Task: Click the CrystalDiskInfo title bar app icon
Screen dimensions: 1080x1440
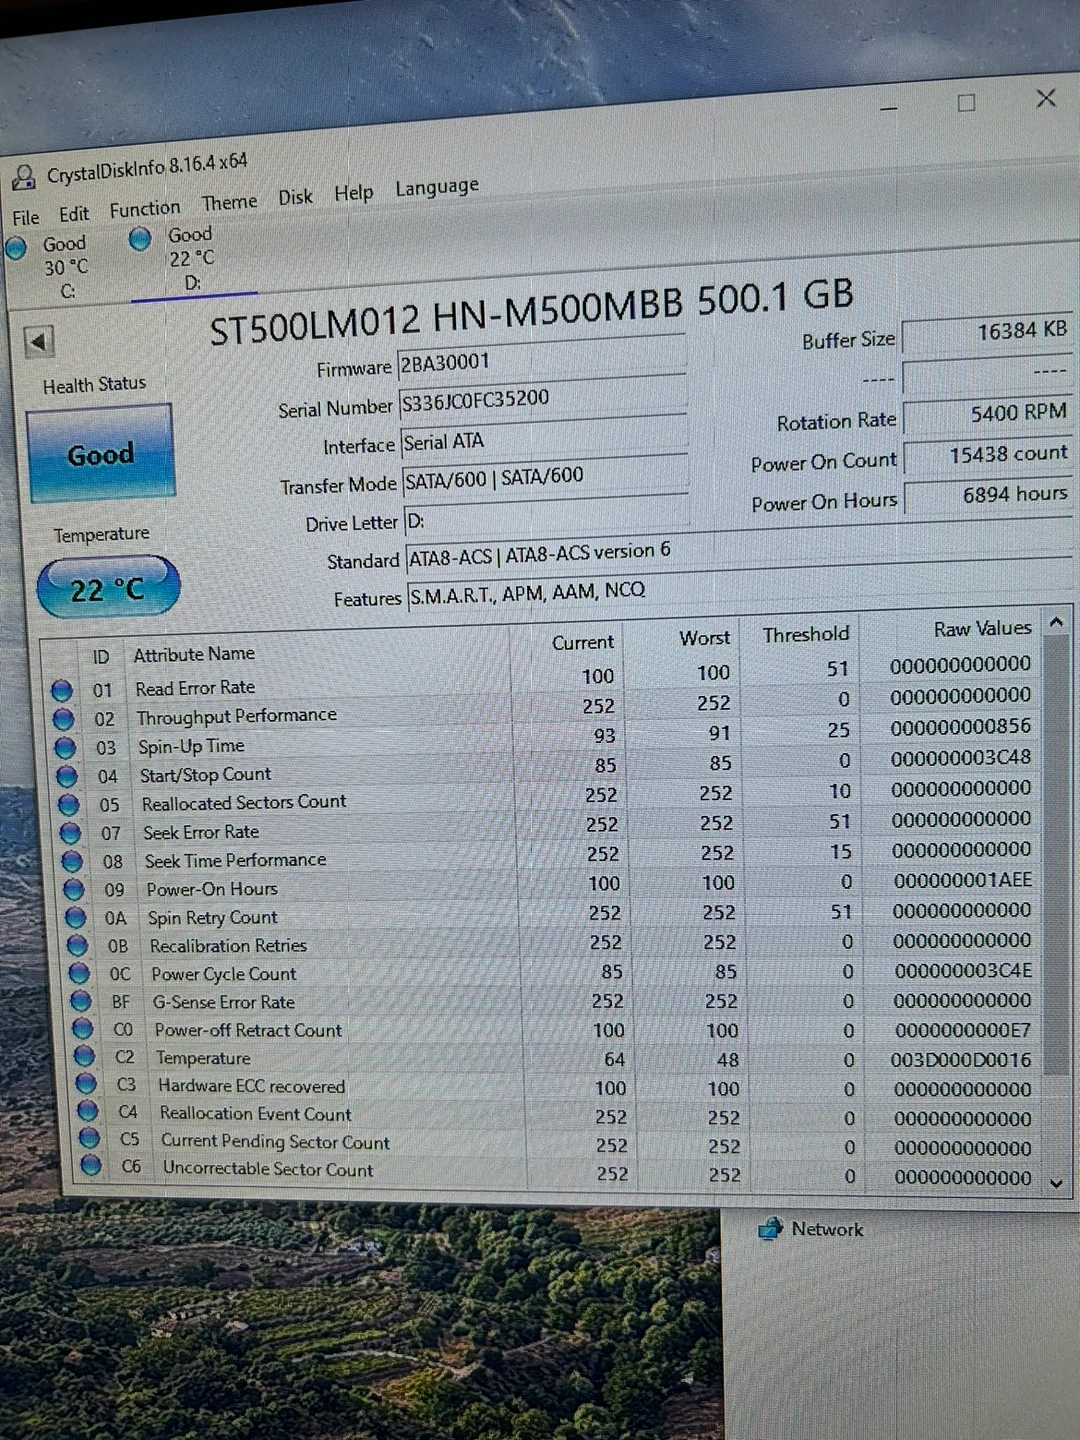Action: [23, 178]
